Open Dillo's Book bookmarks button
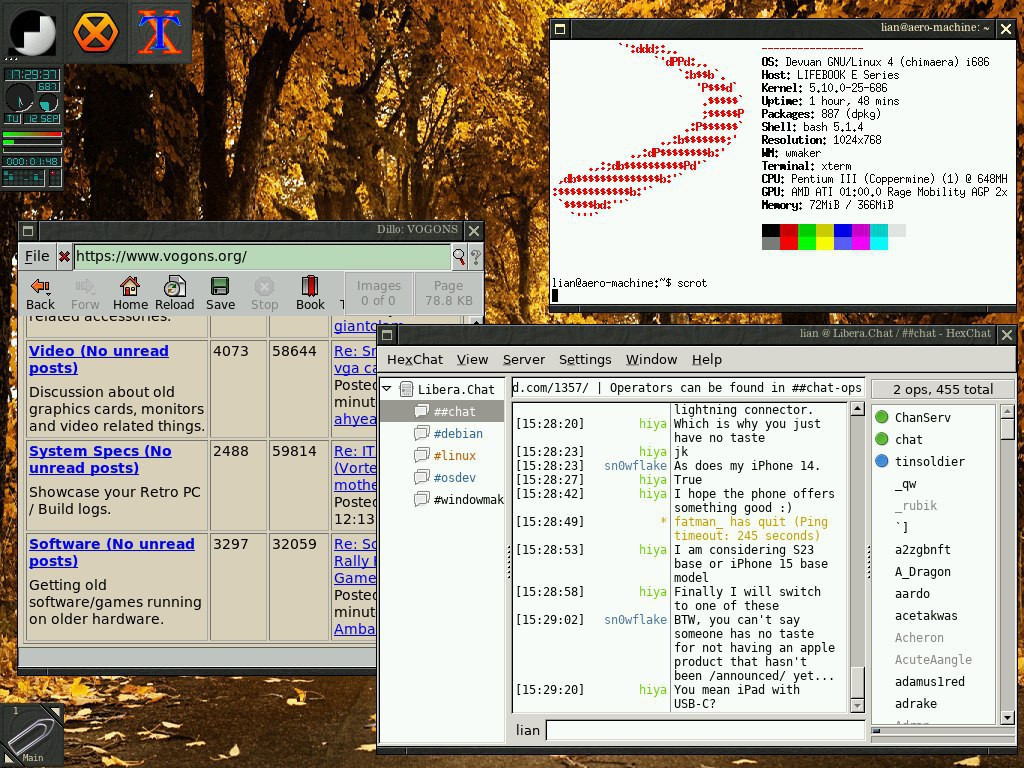Viewport: 1024px width, 768px height. click(310, 293)
